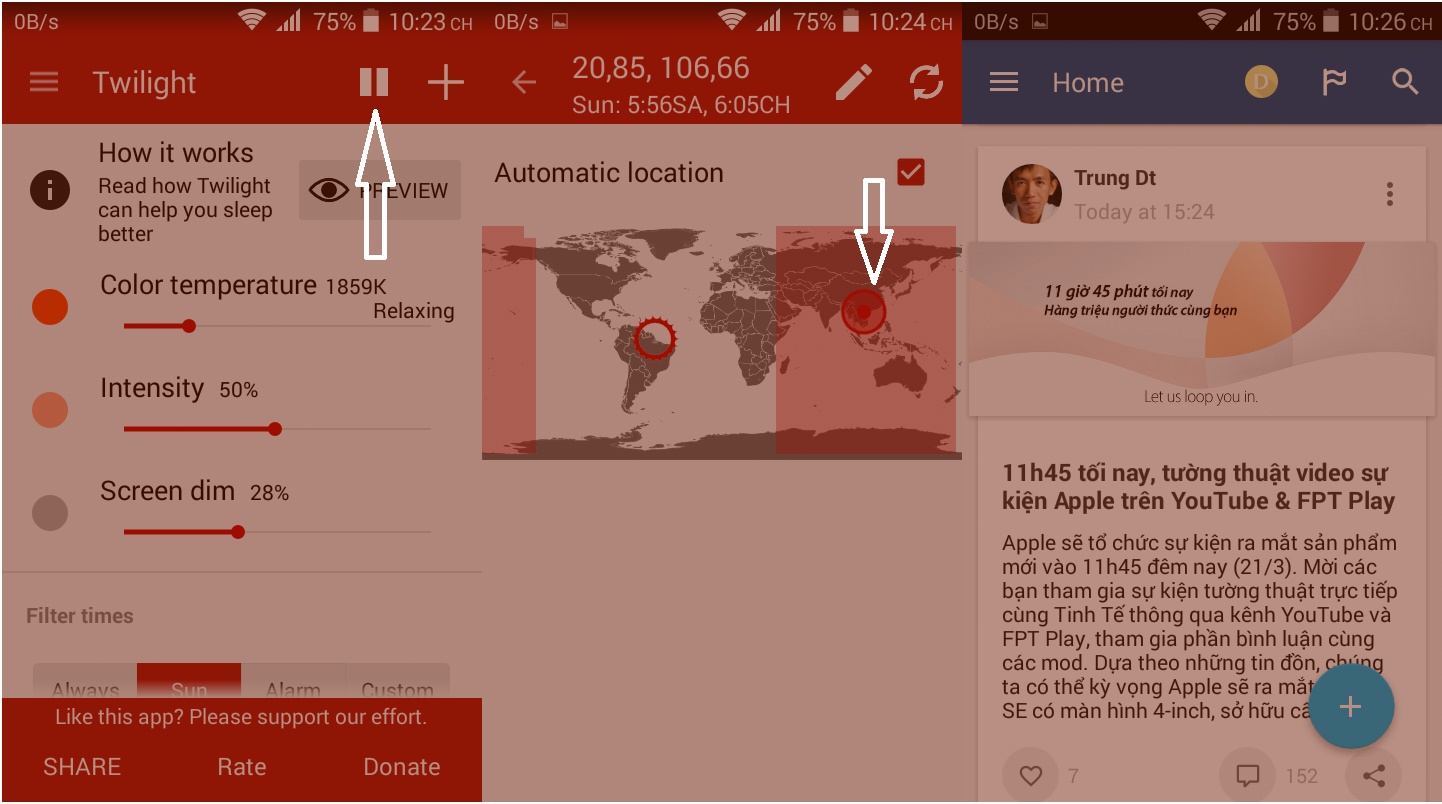1442x804 pixels.
Task: Open the Apple event banner image
Action: (x=1200, y=328)
